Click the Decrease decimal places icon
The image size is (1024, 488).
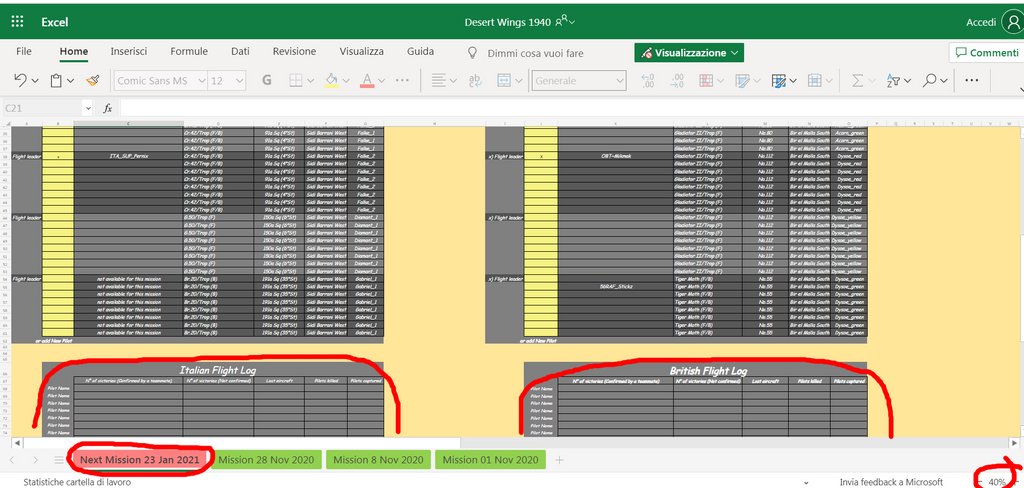[648, 80]
